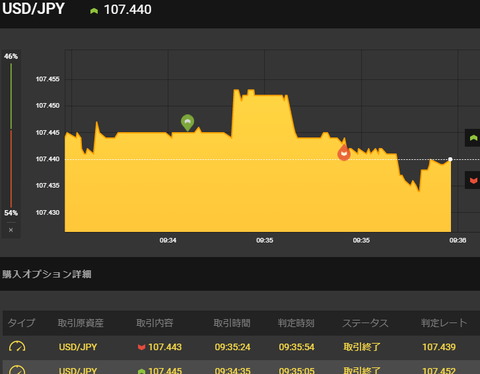Click the green up arrow next to 107.440
The image size is (480, 374).
click(x=94, y=11)
